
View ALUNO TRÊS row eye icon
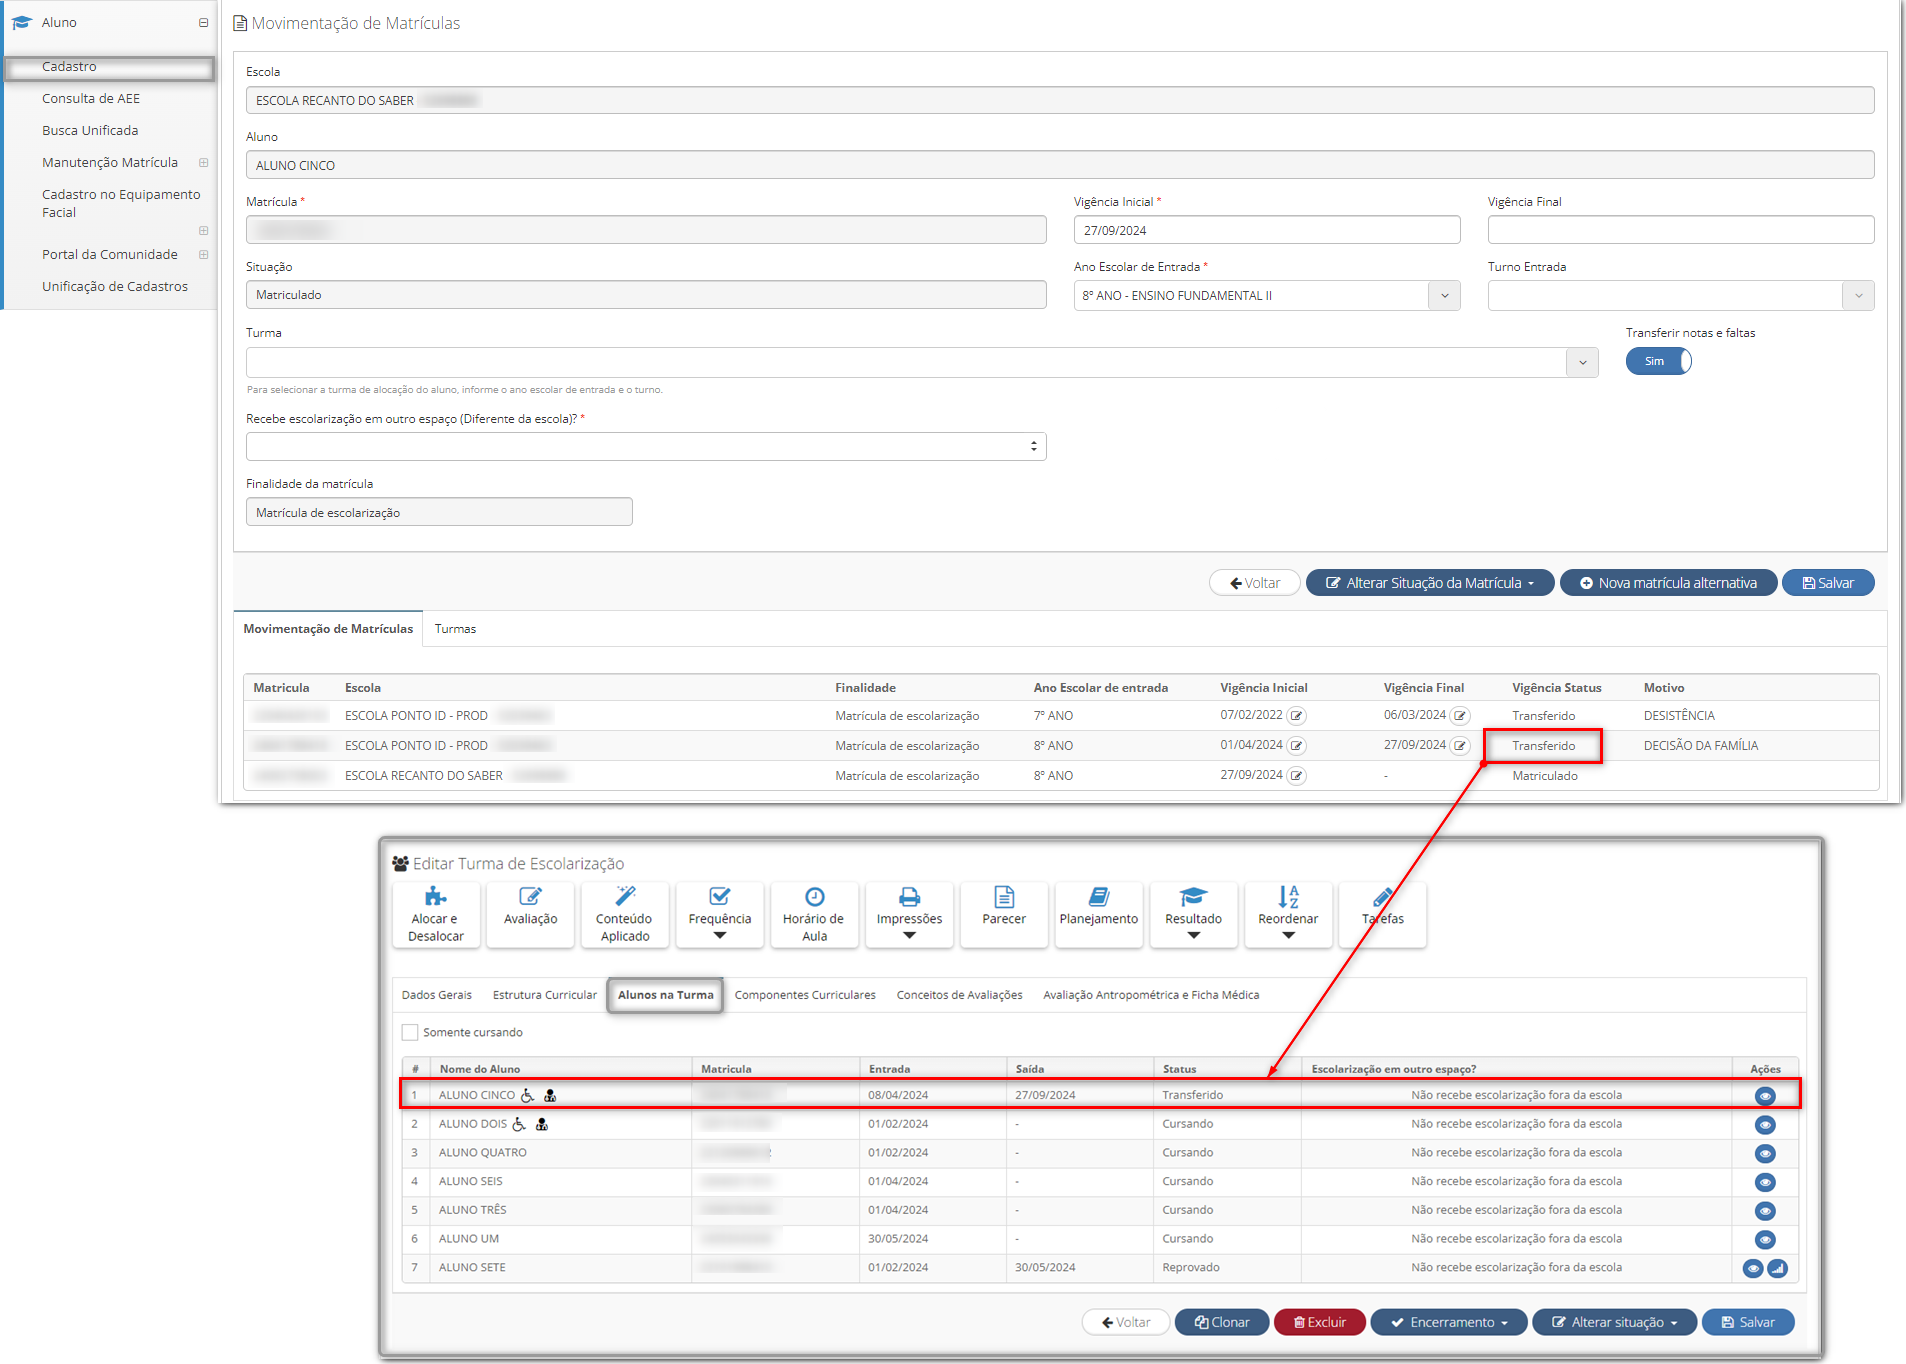tap(1765, 1211)
